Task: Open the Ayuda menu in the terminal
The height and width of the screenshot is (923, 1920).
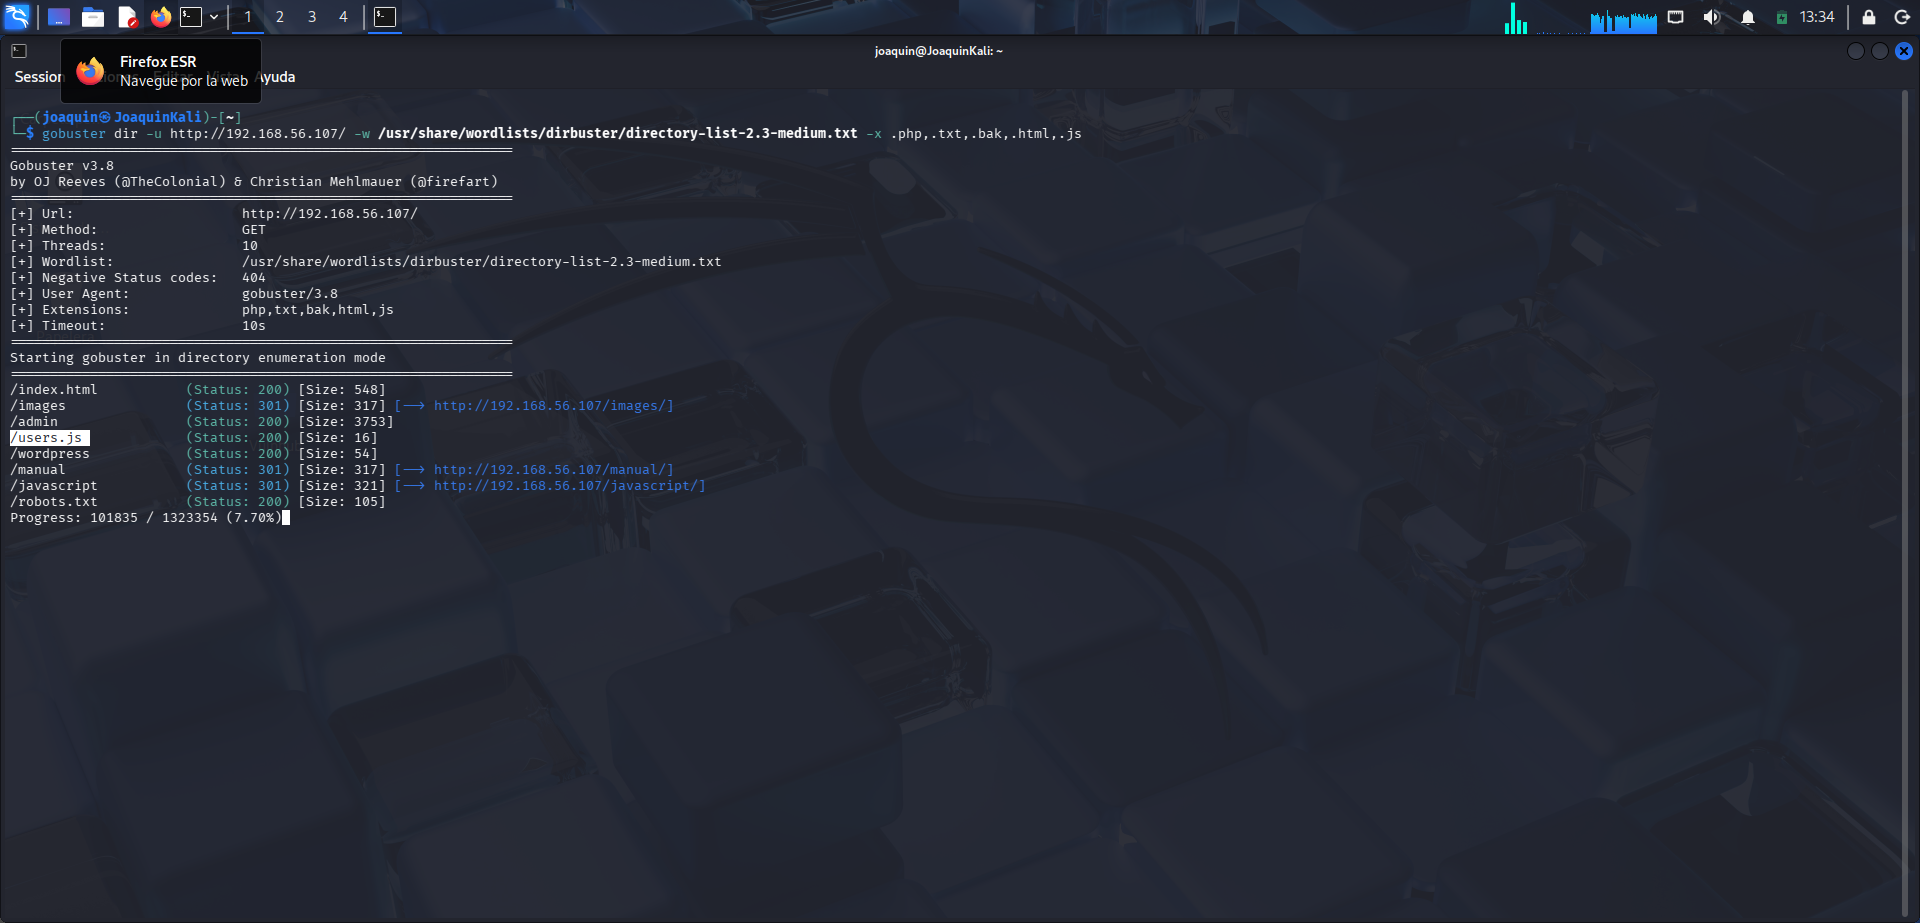Action: 272,77
